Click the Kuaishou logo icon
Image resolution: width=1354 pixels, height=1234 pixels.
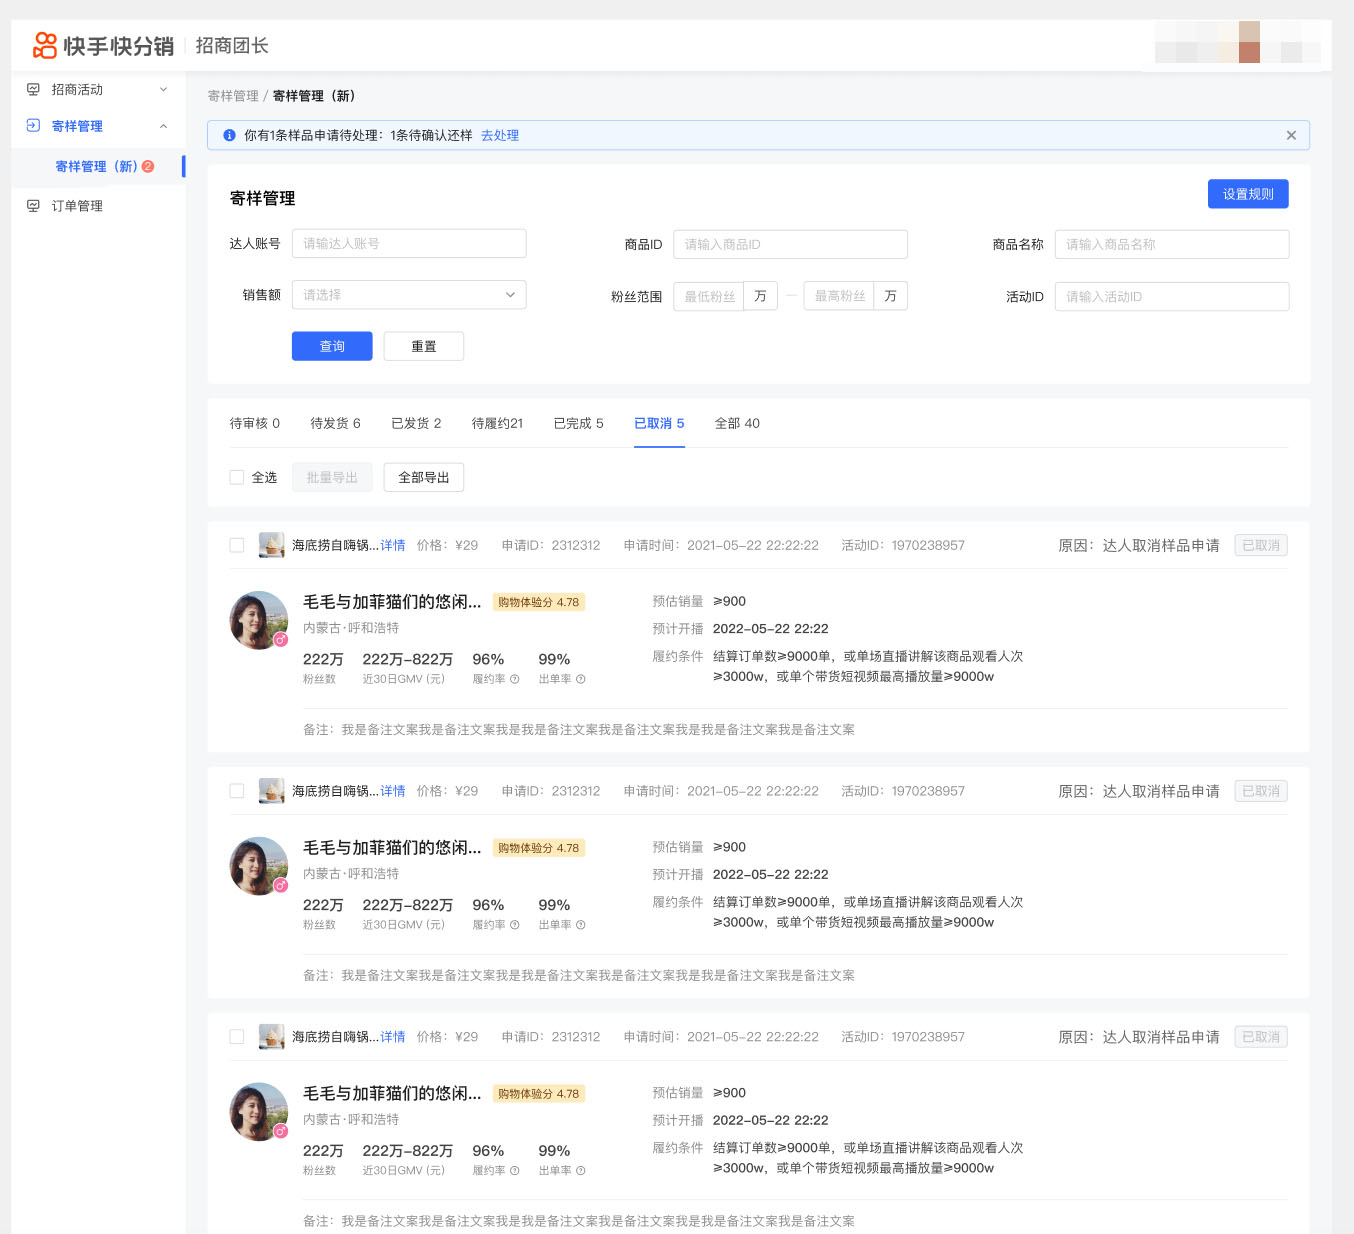pyautogui.click(x=45, y=45)
